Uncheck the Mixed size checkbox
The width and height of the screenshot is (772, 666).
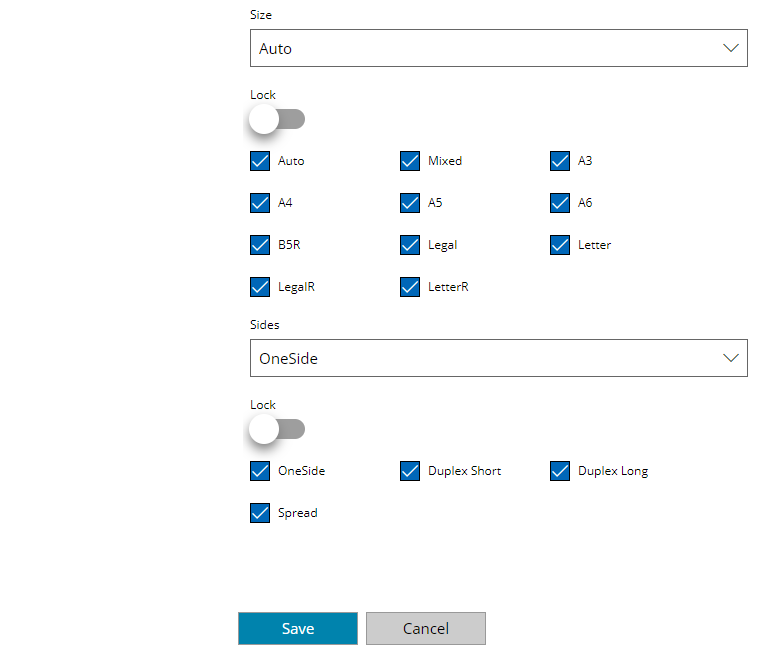(410, 161)
